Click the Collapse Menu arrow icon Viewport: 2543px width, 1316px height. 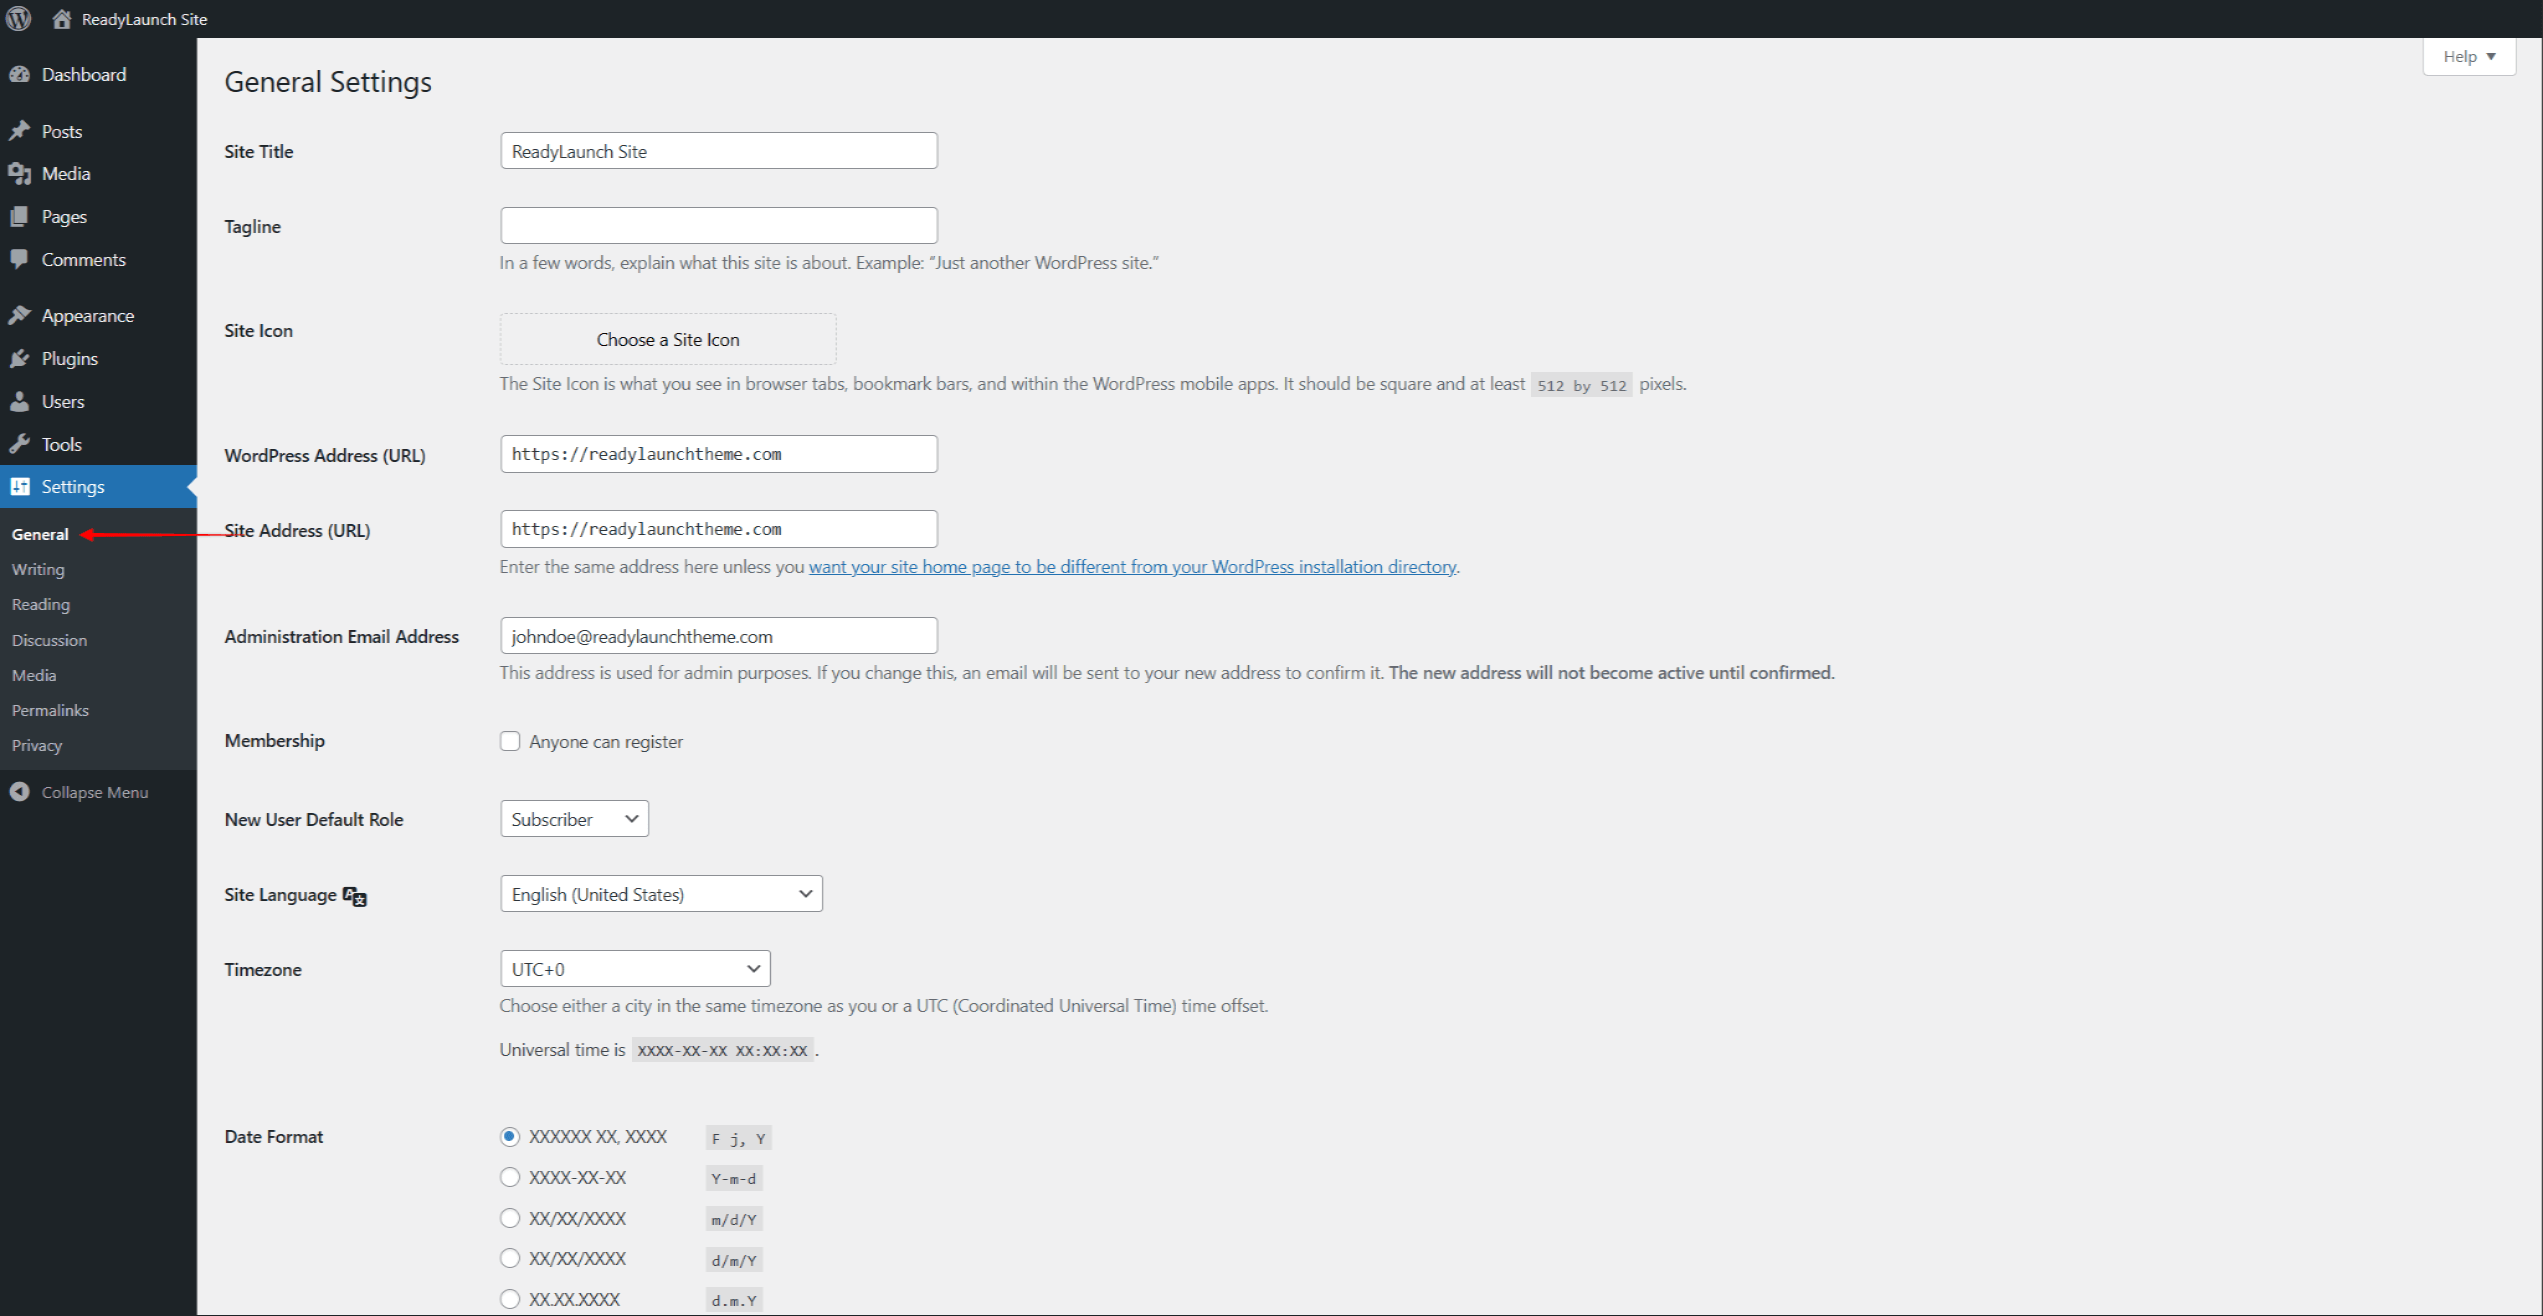pyautogui.click(x=20, y=792)
